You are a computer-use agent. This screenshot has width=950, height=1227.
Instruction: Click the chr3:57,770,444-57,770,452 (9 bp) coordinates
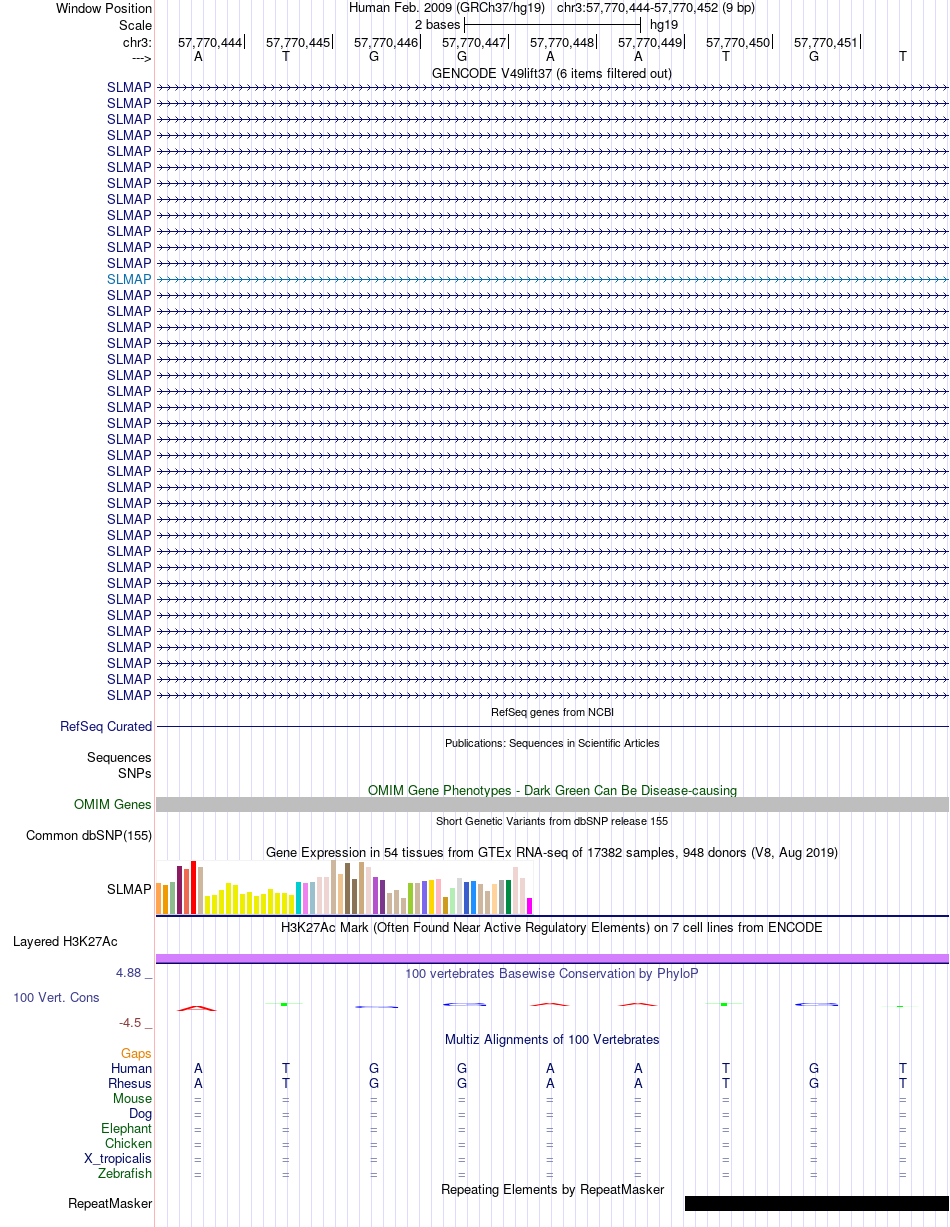point(656,7)
